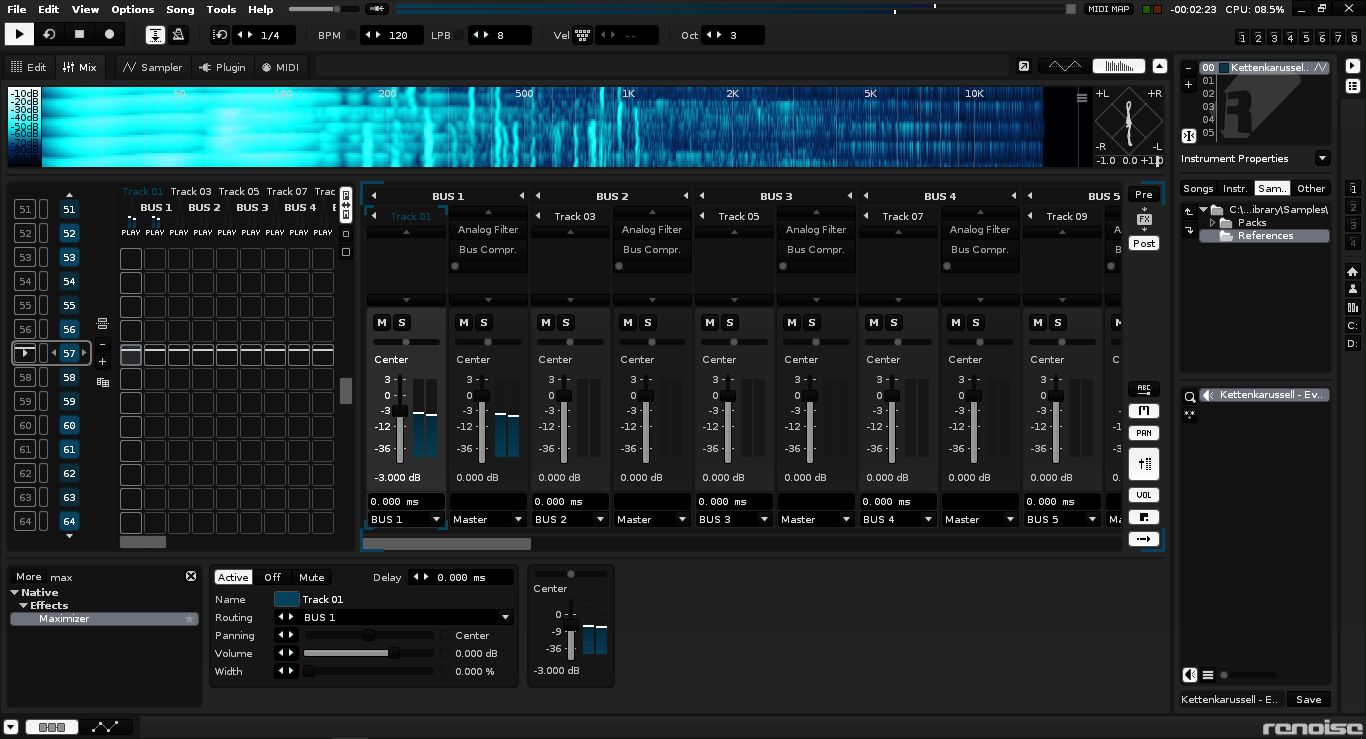Screen dimensions: 1366x739
Task: Open the user folder icon
Action: tap(1352, 290)
